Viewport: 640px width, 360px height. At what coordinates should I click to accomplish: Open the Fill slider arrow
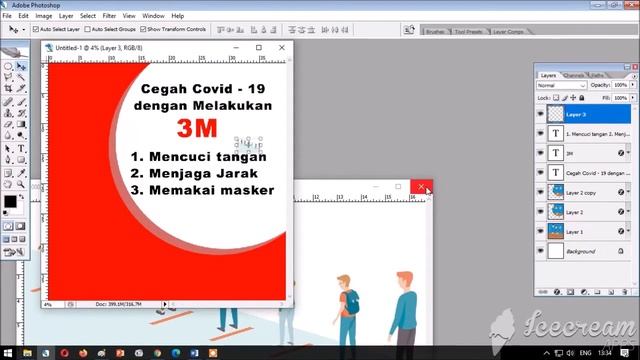(x=633, y=98)
